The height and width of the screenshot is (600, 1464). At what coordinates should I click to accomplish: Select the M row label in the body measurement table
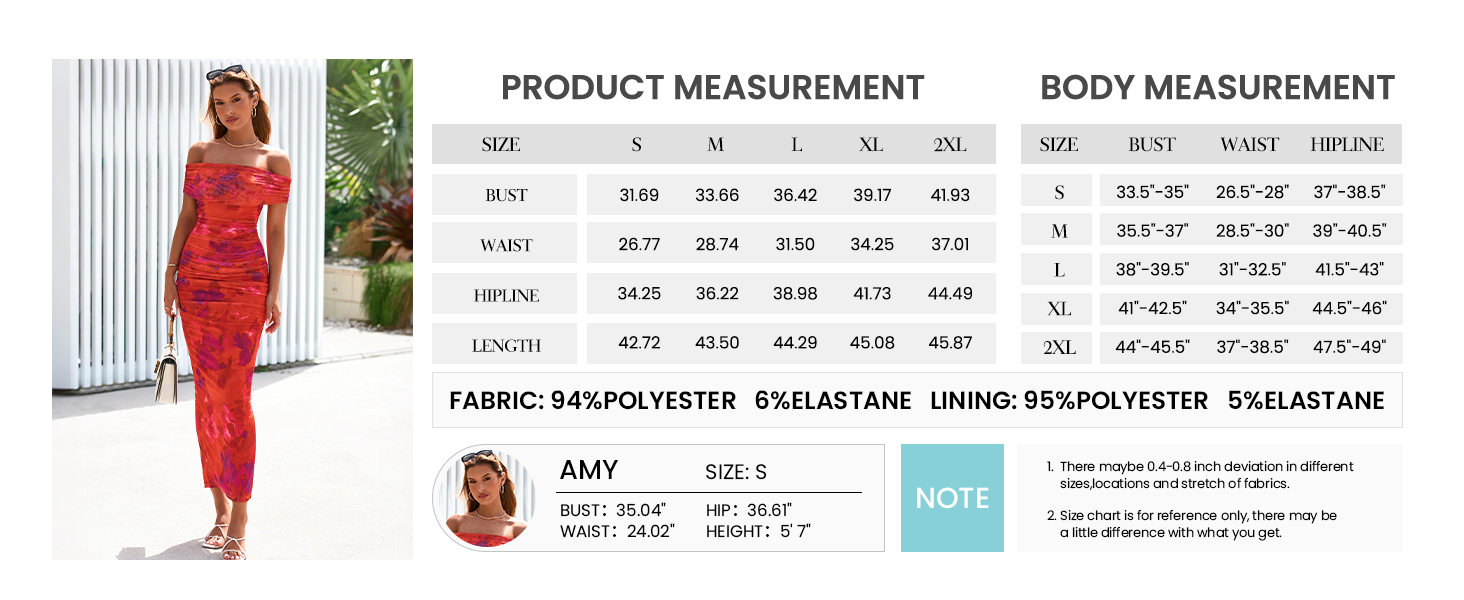[x=1059, y=231]
